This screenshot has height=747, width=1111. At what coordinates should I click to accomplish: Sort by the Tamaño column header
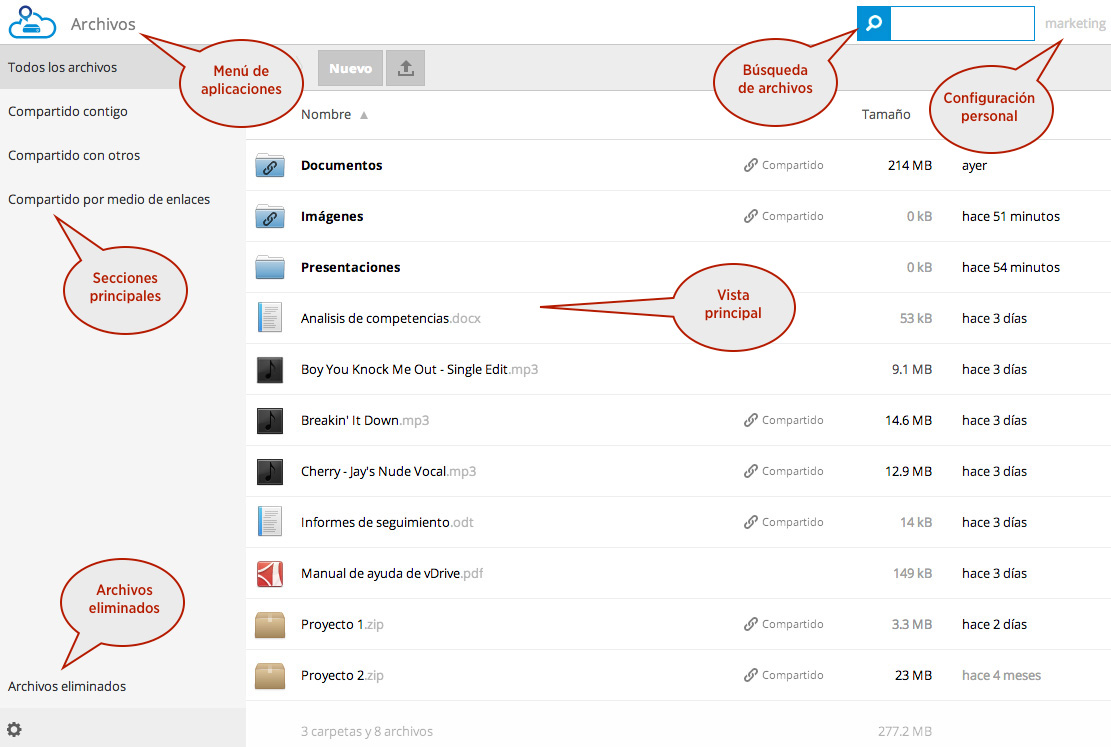coord(886,114)
